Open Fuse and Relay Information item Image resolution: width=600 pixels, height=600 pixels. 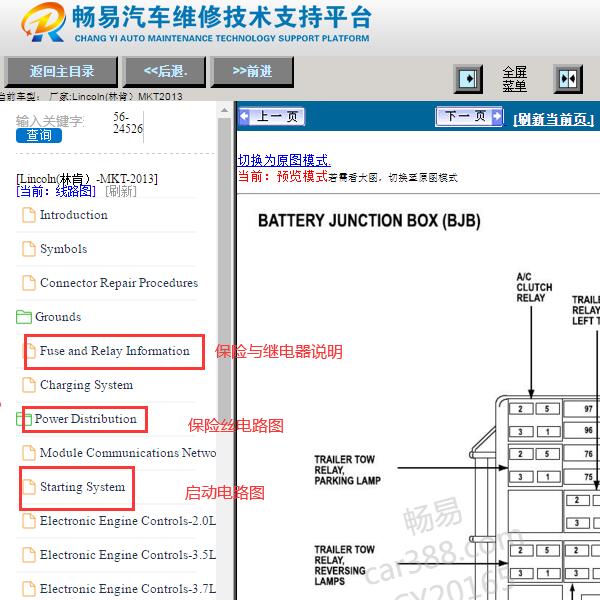[x=114, y=351]
